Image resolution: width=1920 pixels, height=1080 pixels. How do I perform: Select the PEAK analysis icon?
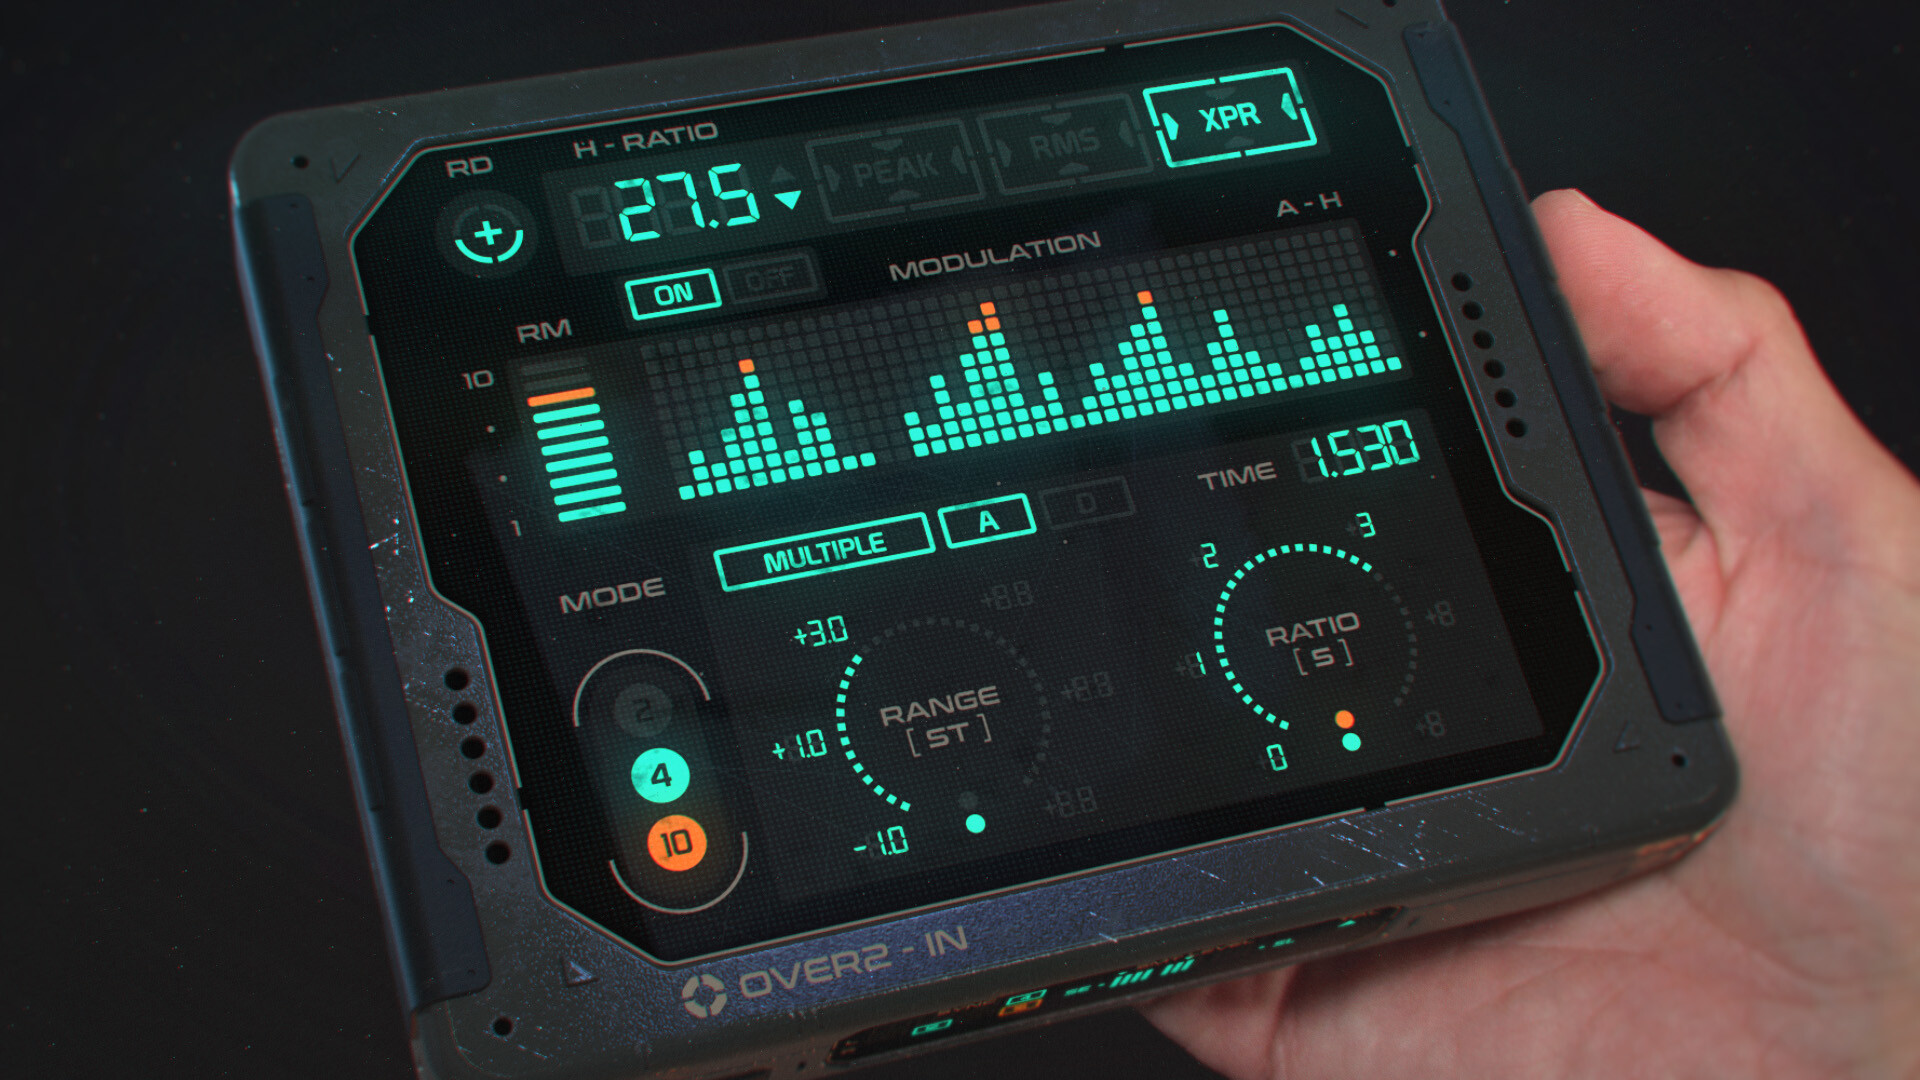pyautogui.click(x=884, y=156)
